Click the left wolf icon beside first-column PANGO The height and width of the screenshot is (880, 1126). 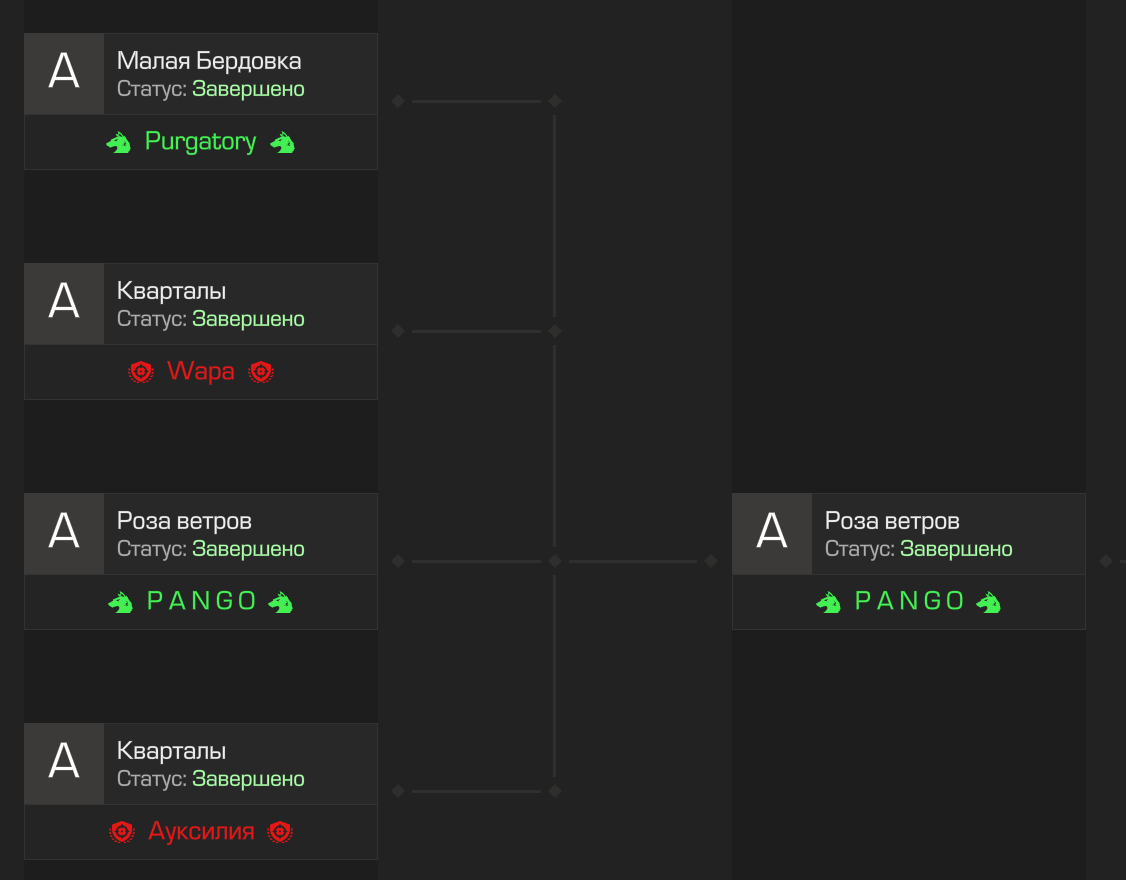click(121, 602)
